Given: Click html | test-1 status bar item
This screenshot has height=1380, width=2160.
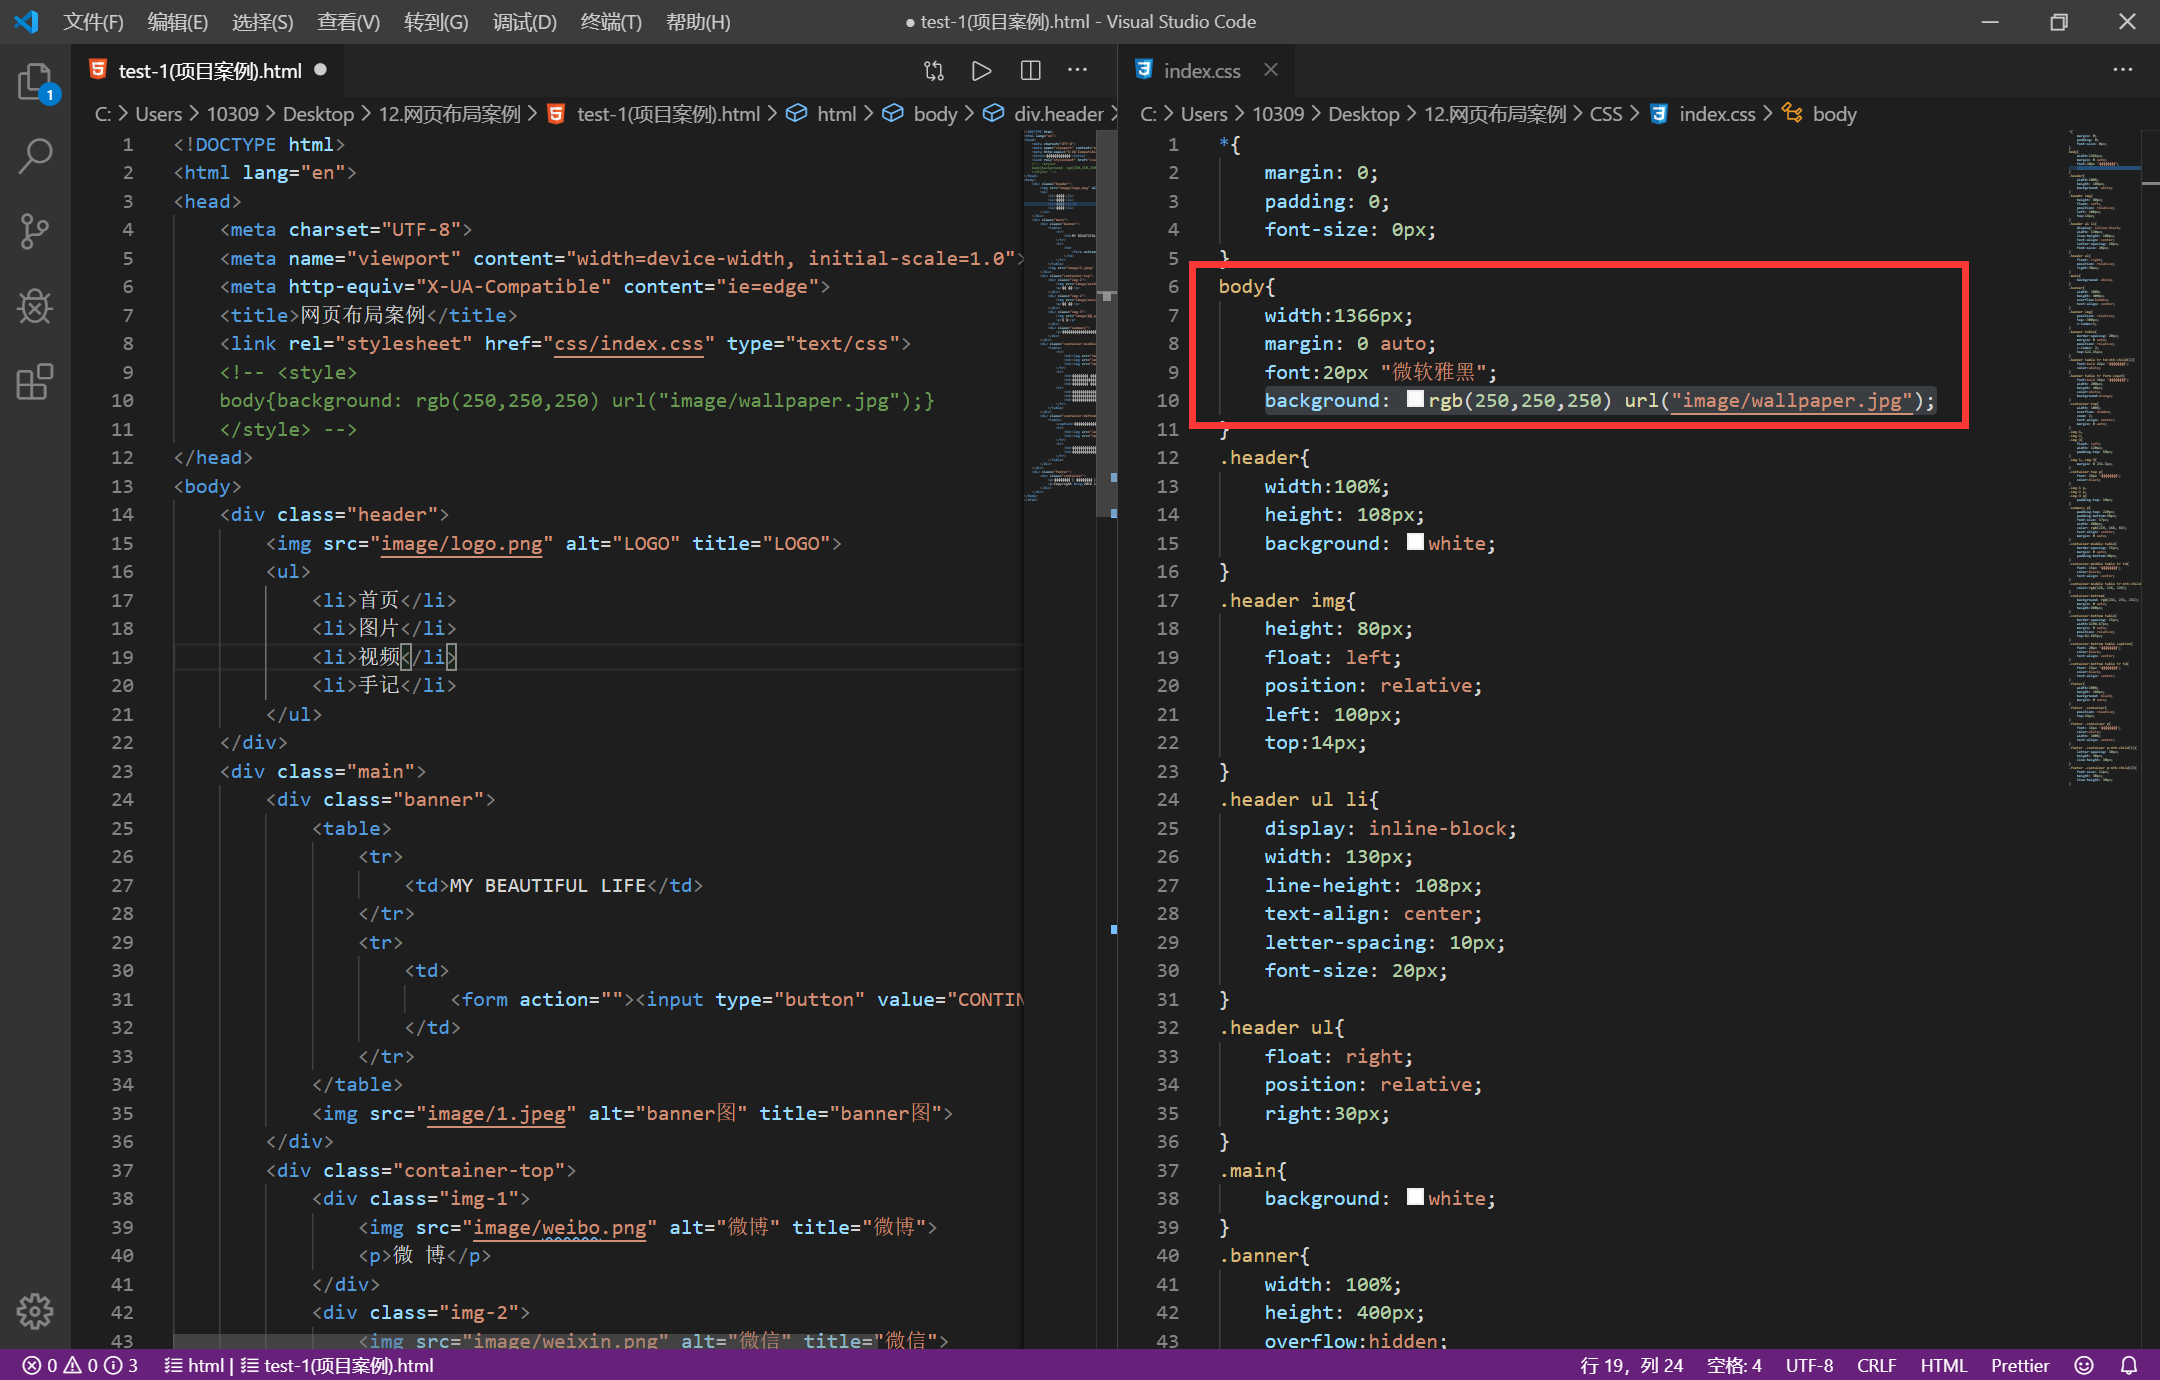Looking at the screenshot, I should point(298,1365).
